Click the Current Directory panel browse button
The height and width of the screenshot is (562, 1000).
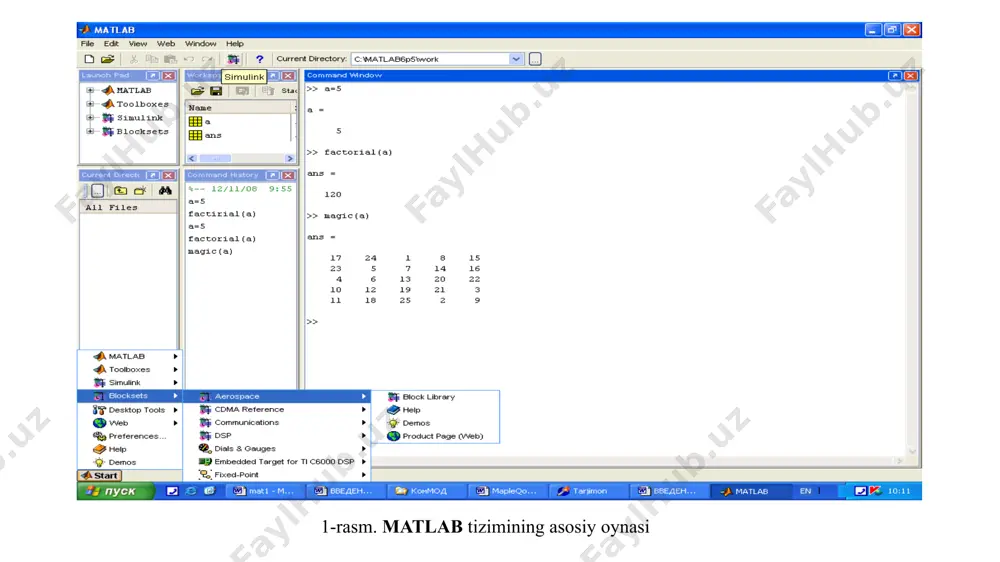coord(97,191)
